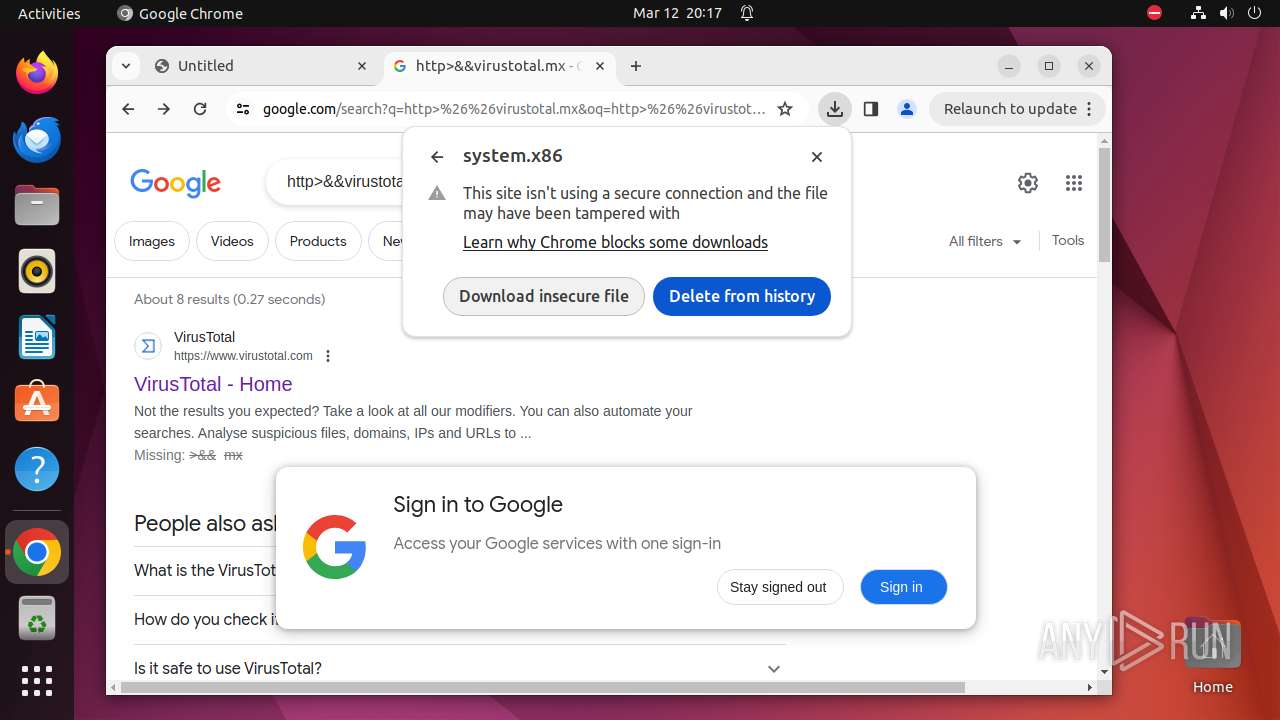This screenshot has height=720, width=1280.
Task: Open the network status icon in top bar
Action: click(1199, 13)
